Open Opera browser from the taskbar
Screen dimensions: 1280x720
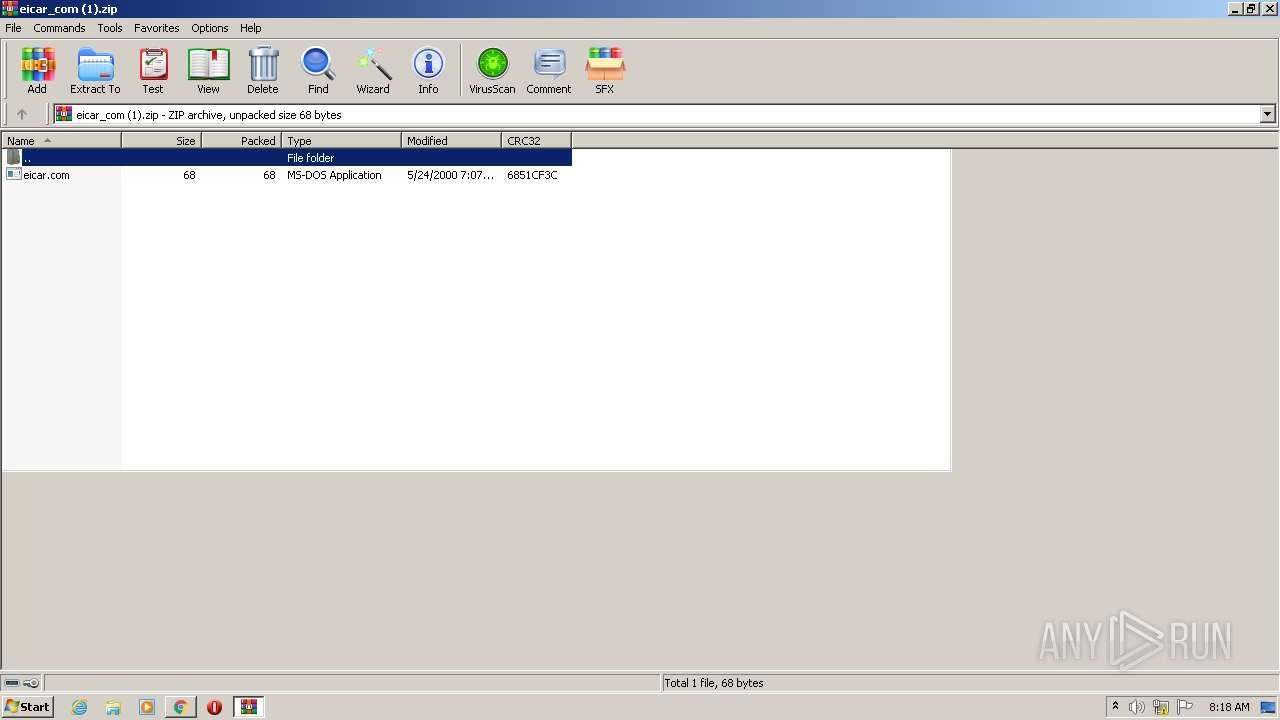tap(214, 707)
